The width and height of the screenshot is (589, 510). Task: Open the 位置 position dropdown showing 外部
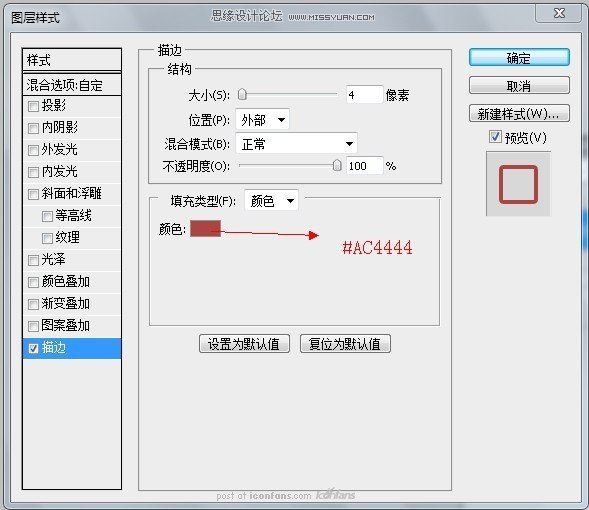262,120
